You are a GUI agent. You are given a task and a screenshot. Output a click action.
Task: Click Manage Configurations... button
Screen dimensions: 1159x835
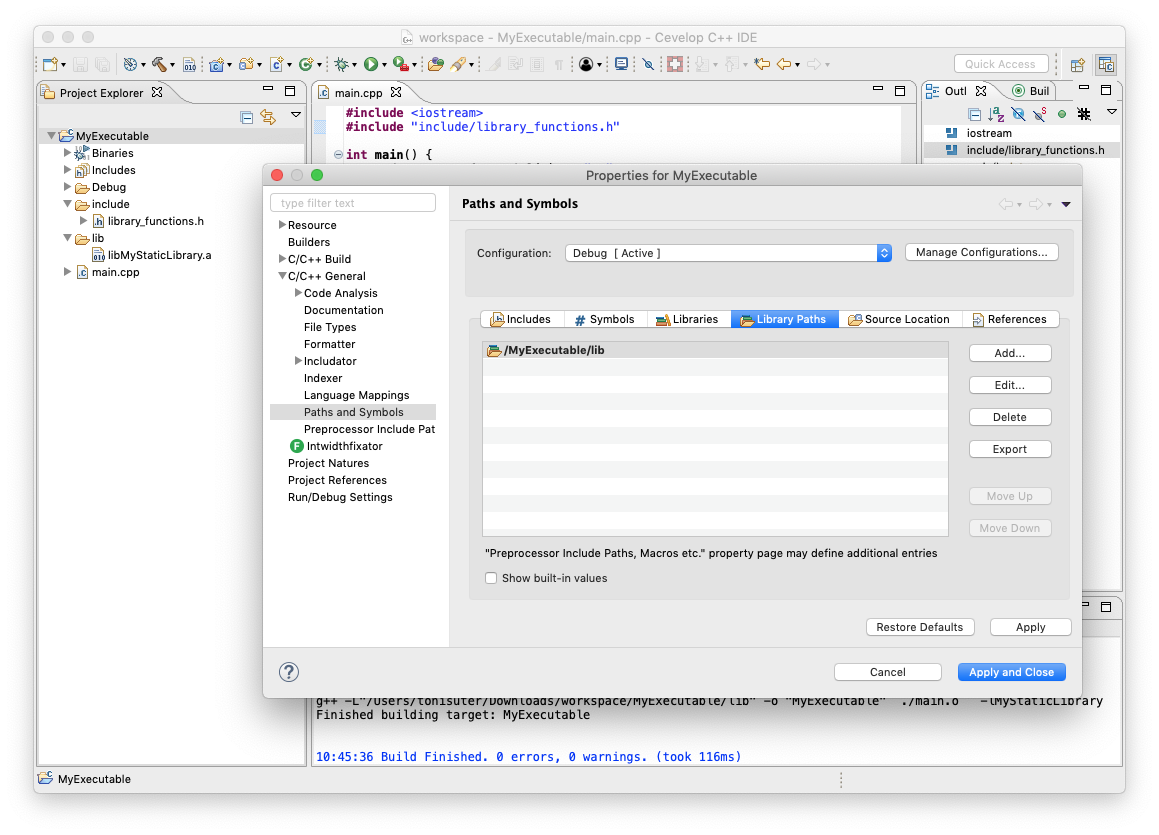click(982, 252)
